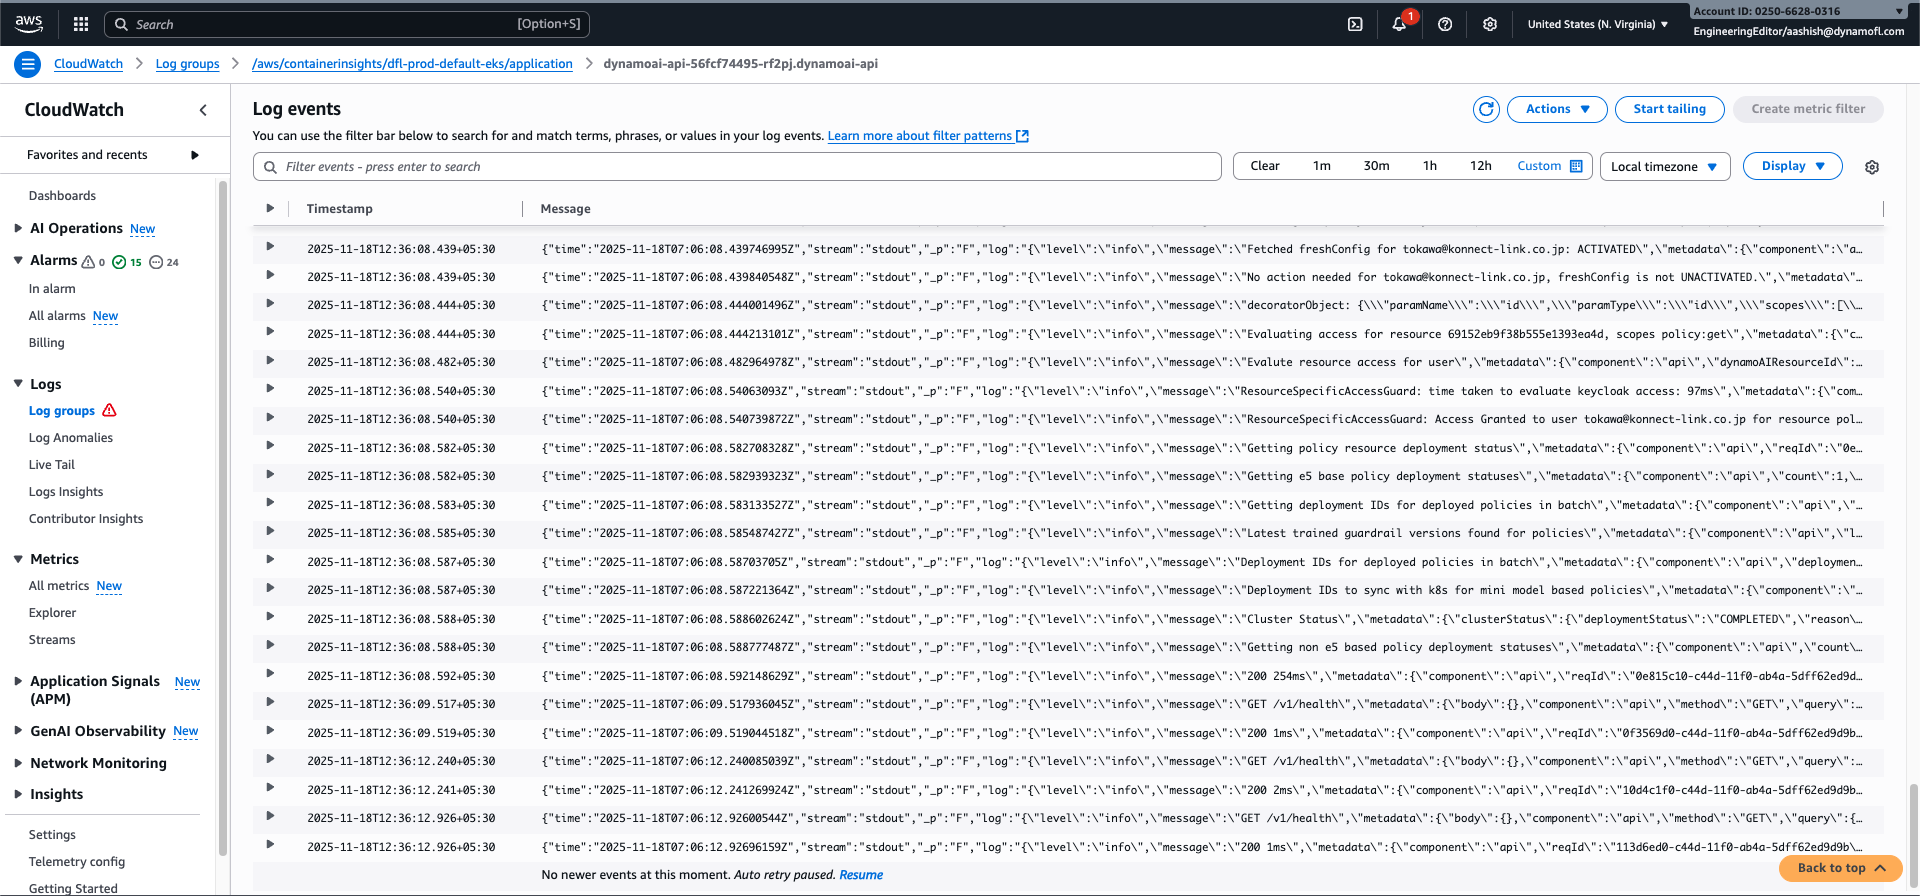The height and width of the screenshot is (896, 1920).
Task: Select the 30m time range
Action: pyautogui.click(x=1376, y=166)
